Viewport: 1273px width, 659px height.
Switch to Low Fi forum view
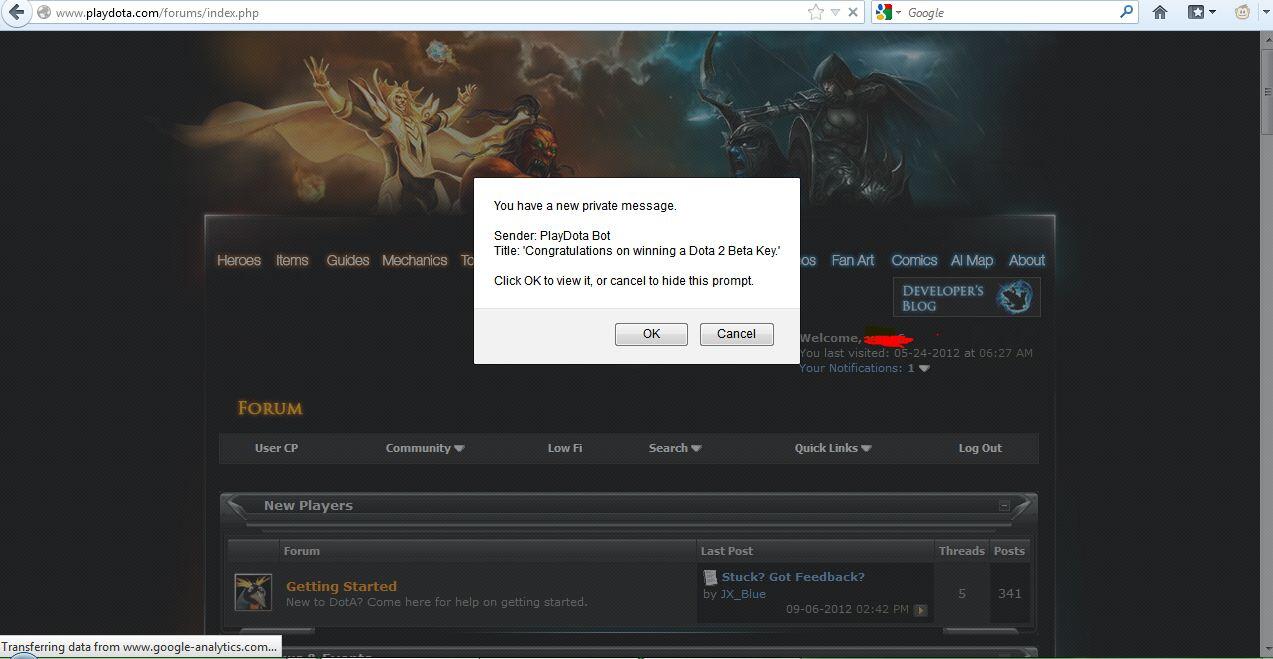pos(565,448)
